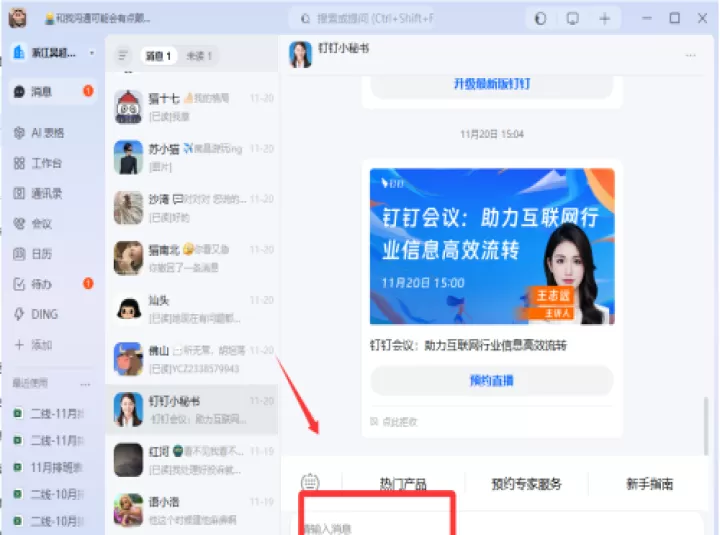The width and height of the screenshot is (720, 535).
Task: Click the plus icon in title bar
Action: (x=605, y=18)
